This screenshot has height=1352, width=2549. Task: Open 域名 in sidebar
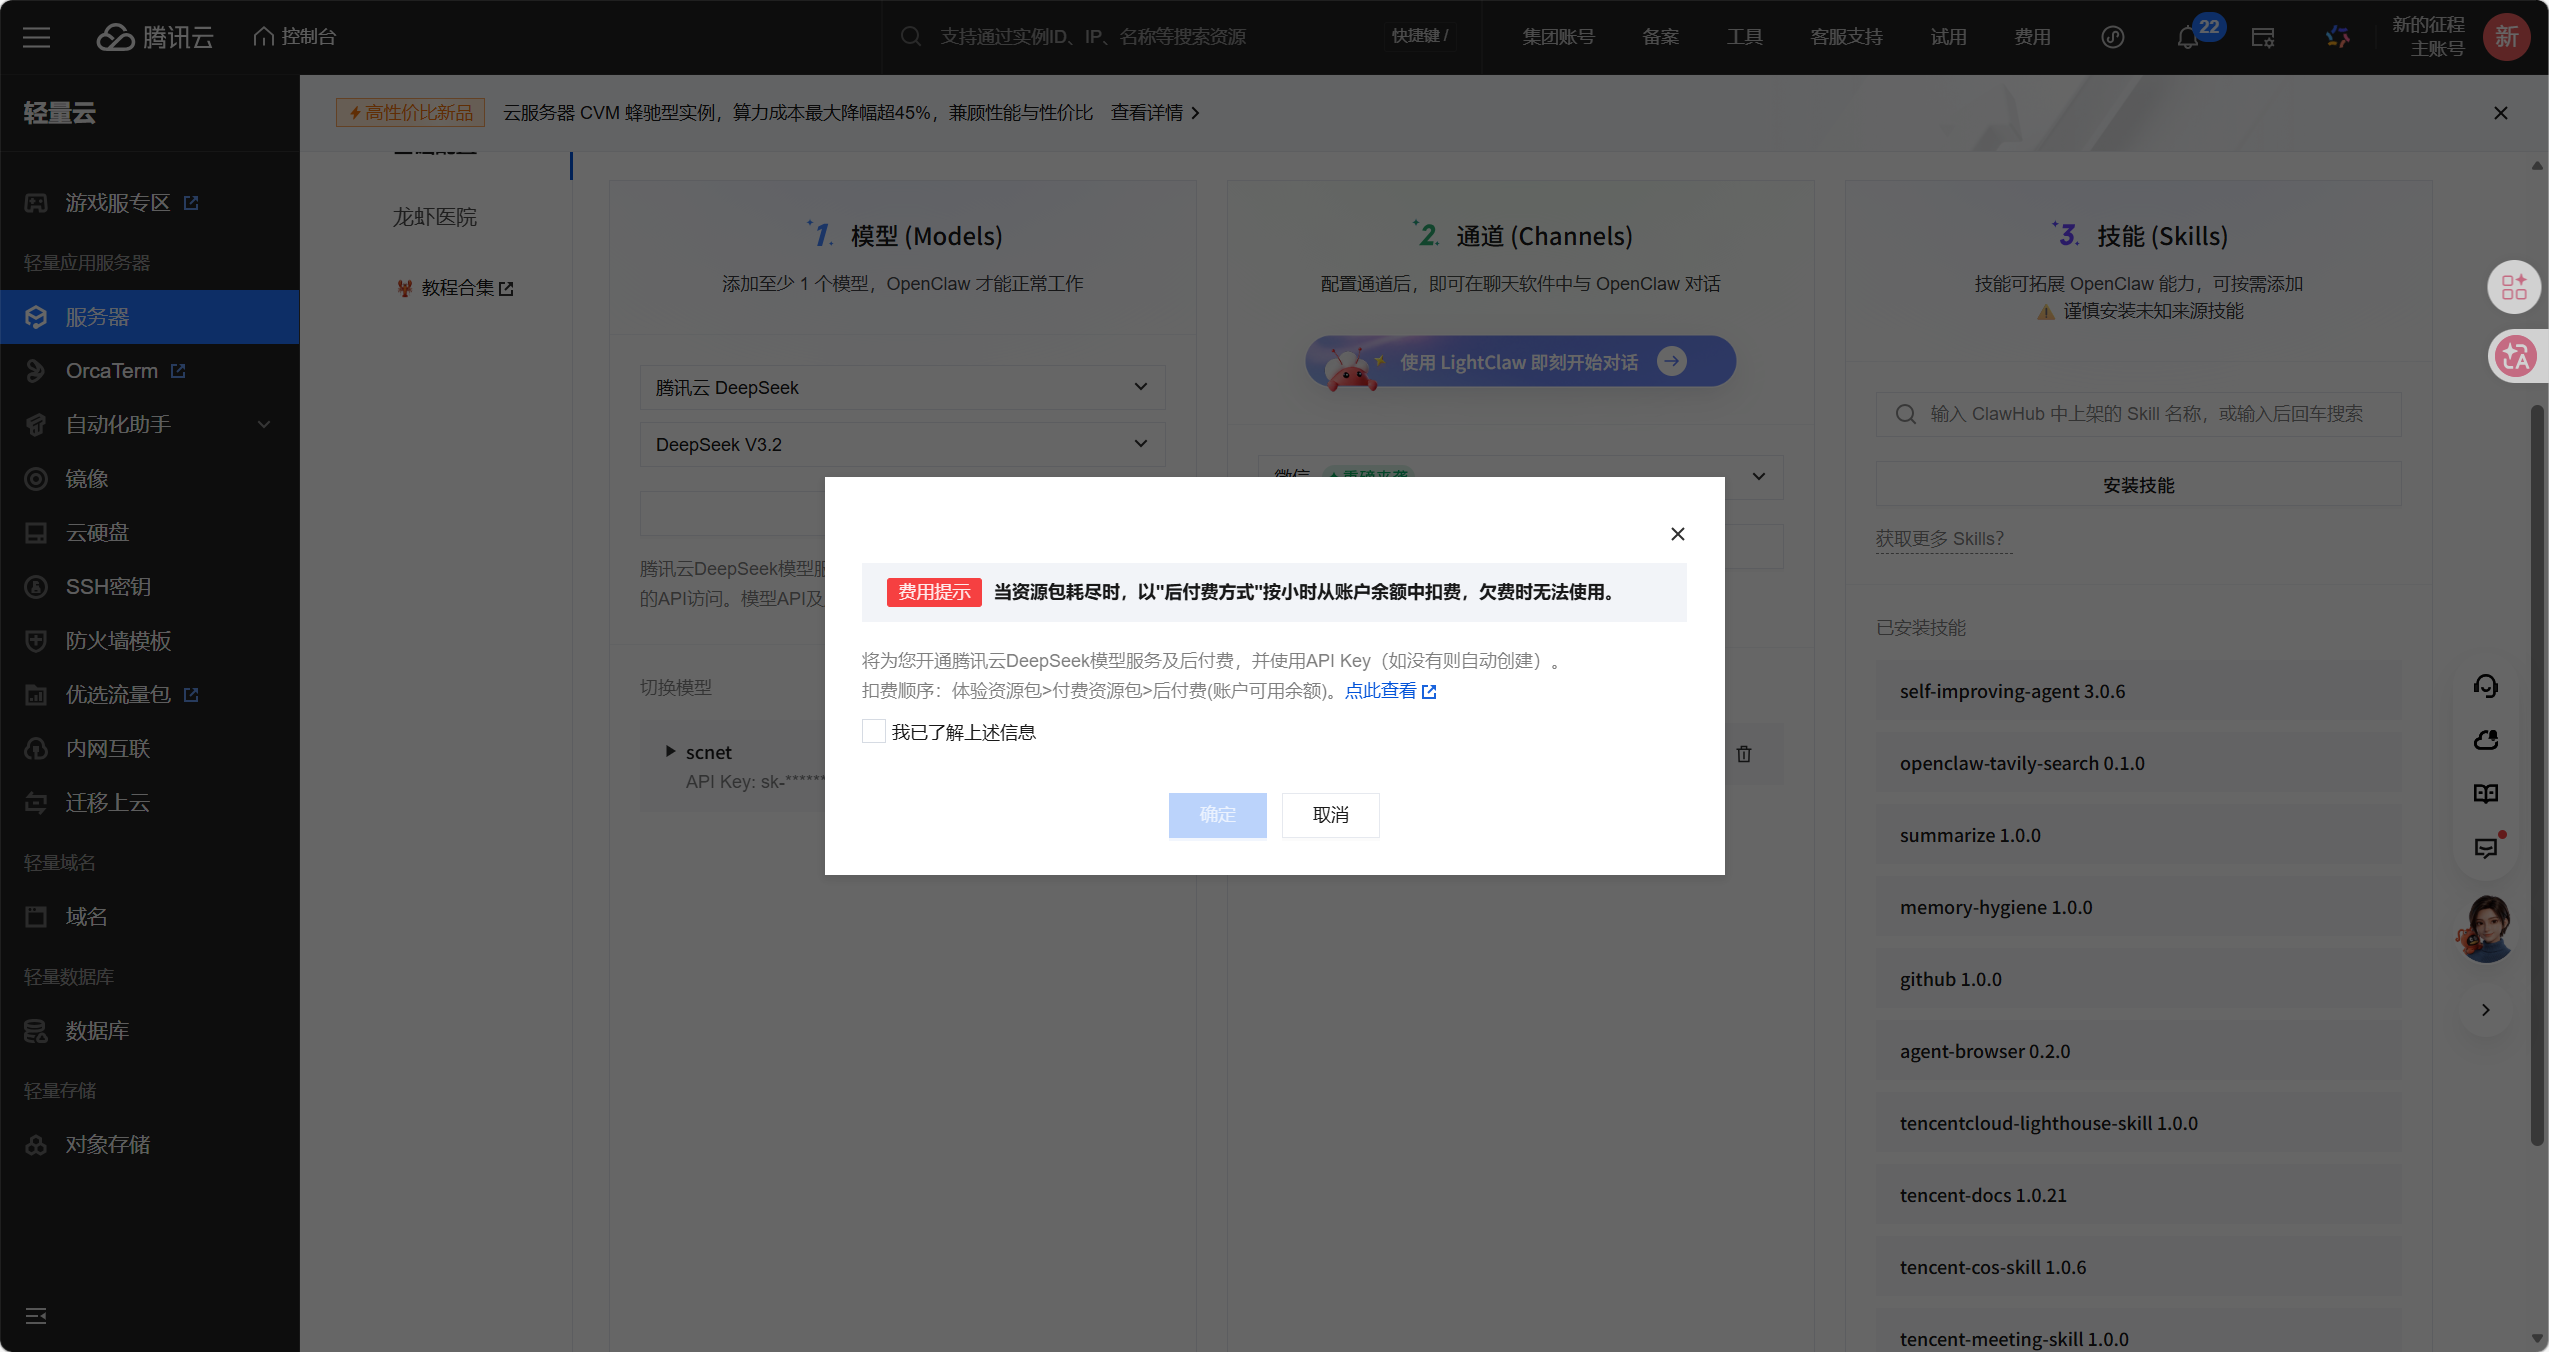pyautogui.click(x=150, y=917)
